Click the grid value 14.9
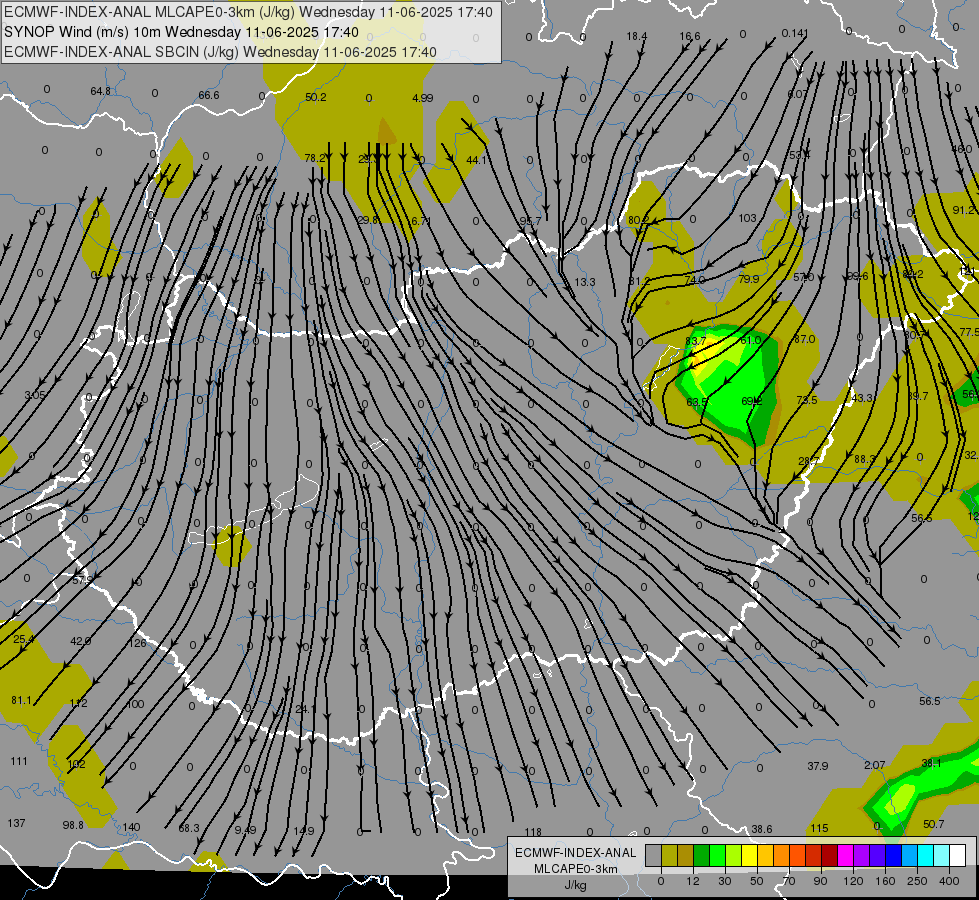 tap(304, 831)
